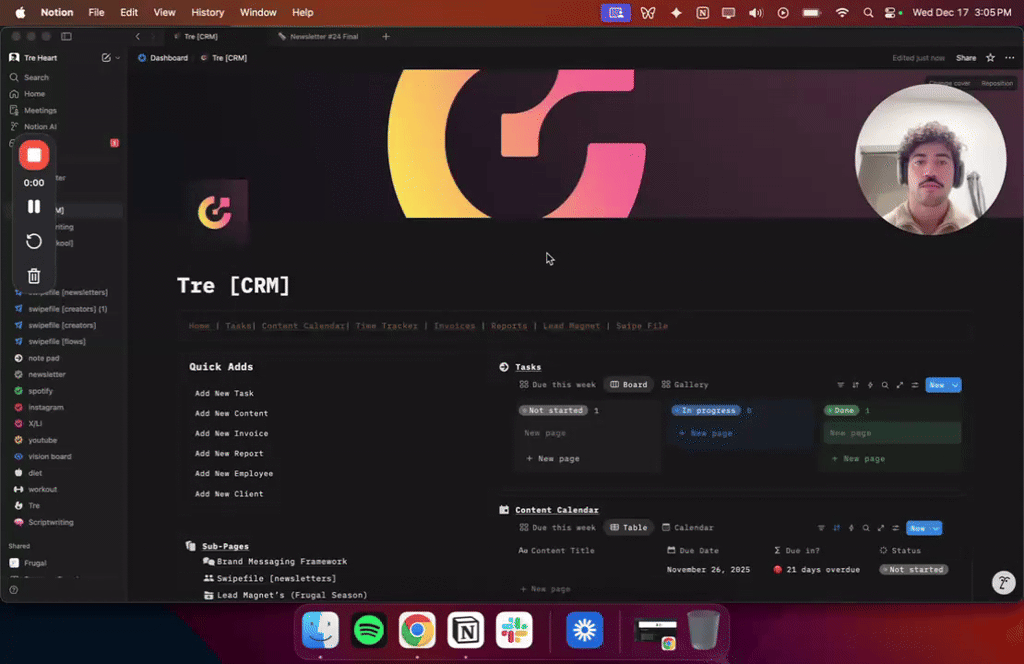Expand Content Calendar to full screen via arrows icon
1024x664 pixels.
pos(882,527)
